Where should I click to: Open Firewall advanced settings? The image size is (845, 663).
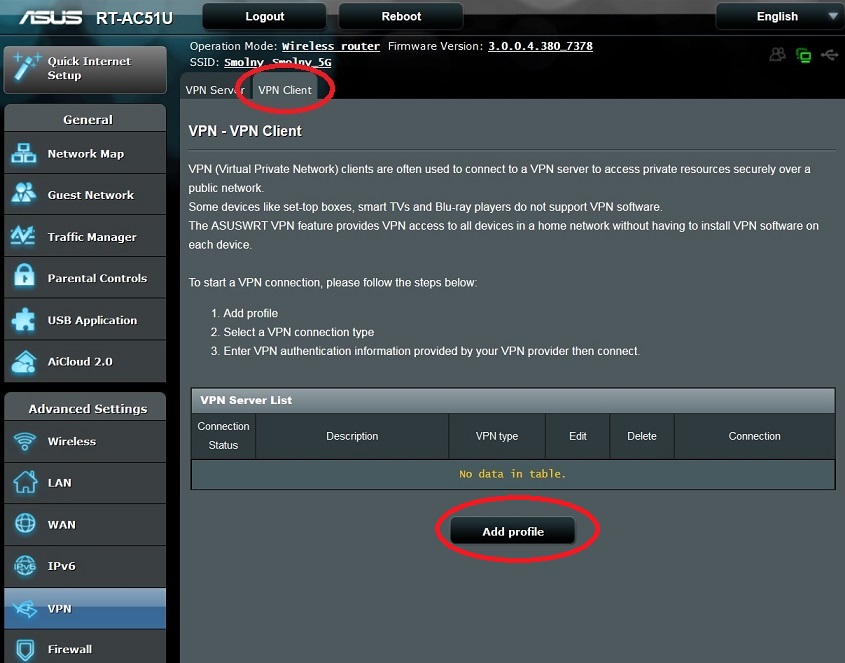click(85, 647)
